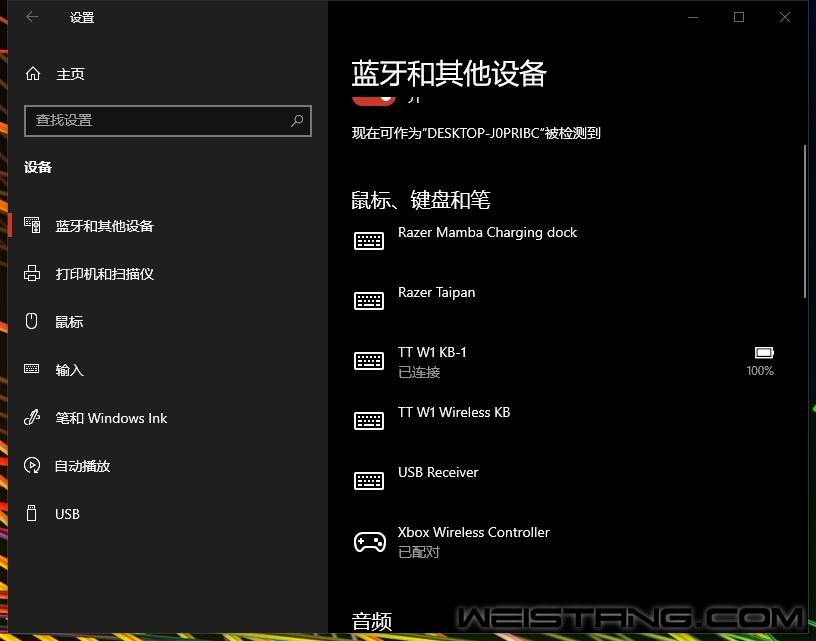Click keyboard icon for USB Receiver
This screenshot has height=641, width=816.
tap(369, 480)
